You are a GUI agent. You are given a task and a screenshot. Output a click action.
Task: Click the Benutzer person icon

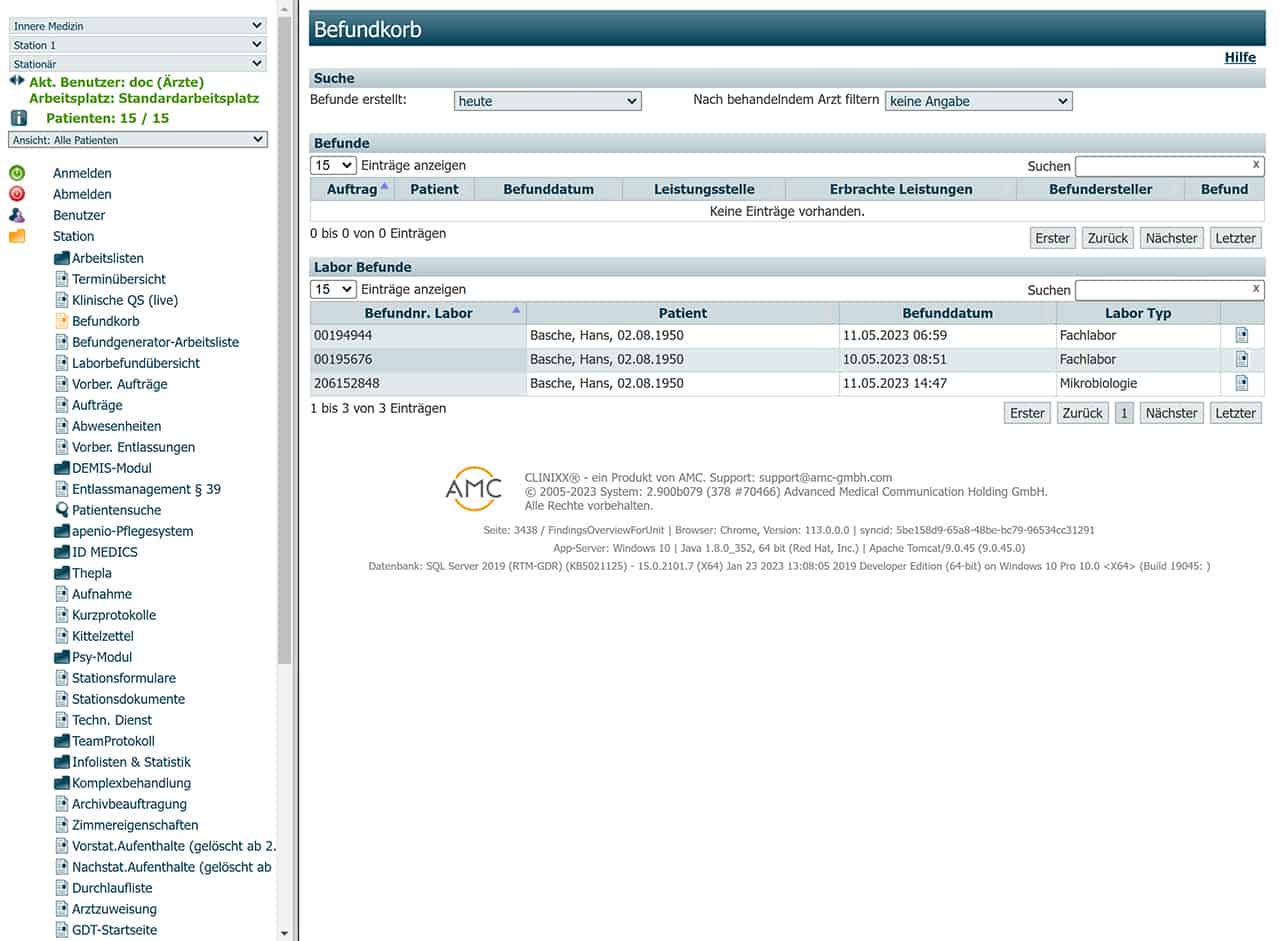tap(17, 215)
